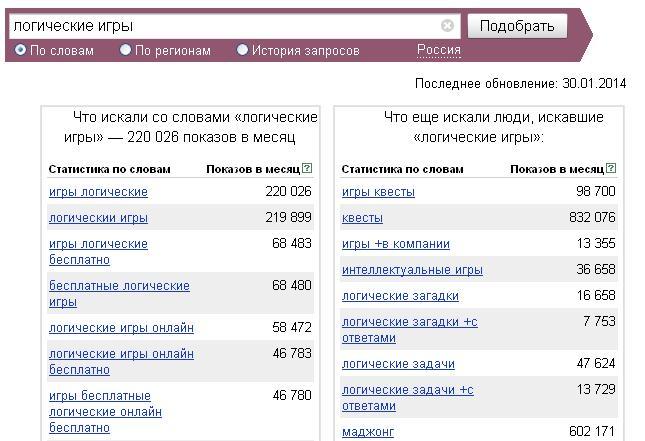Clear the search field with the X icon

[447, 26]
